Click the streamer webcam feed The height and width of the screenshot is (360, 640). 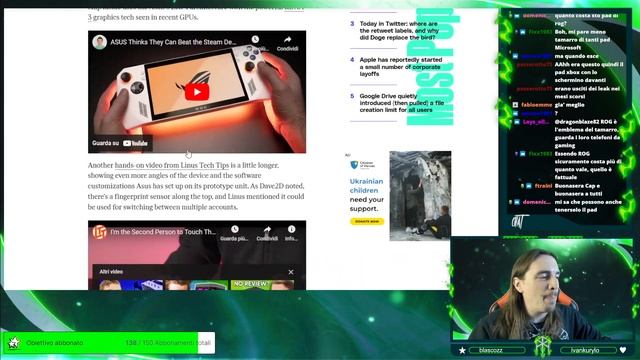(x=542, y=290)
